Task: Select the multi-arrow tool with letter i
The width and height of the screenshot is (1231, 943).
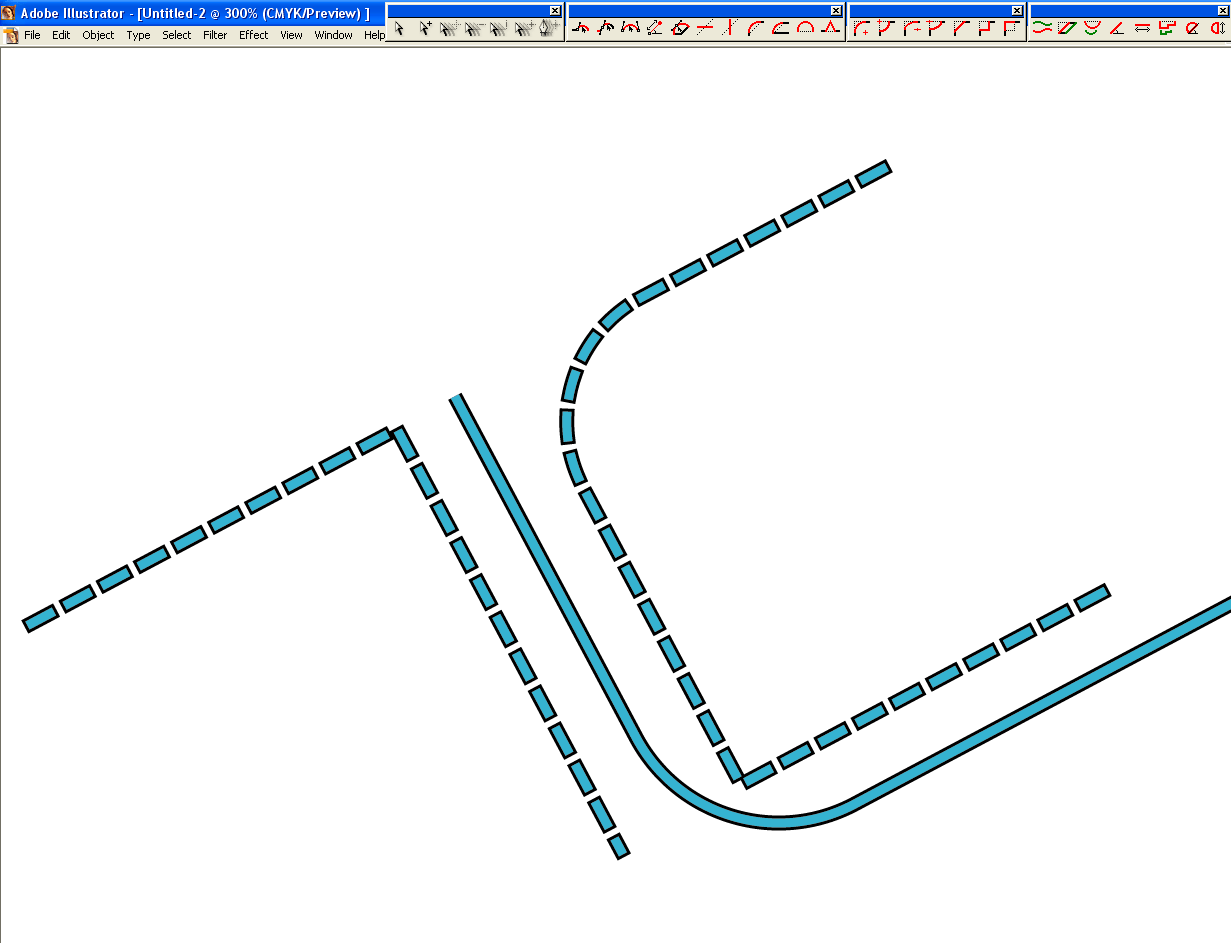Action: pyautogui.click(x=499, y=28)
